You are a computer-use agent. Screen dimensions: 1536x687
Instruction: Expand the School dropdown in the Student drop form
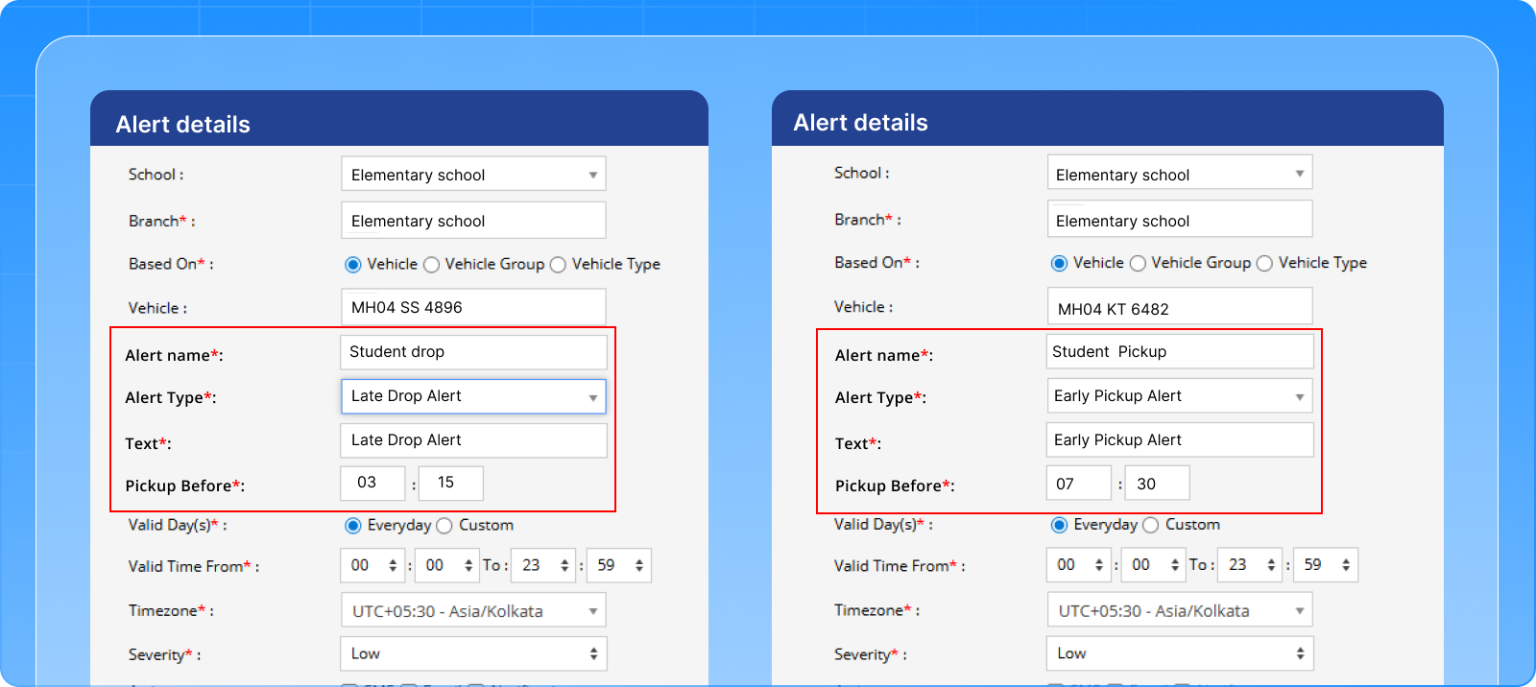click(x=473, y=174)
